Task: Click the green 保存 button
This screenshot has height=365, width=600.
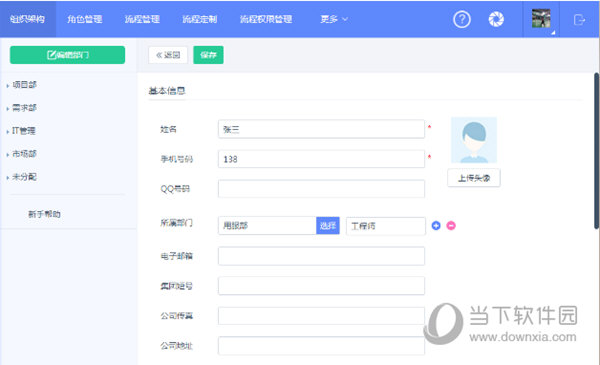Action: coord(208,55)
